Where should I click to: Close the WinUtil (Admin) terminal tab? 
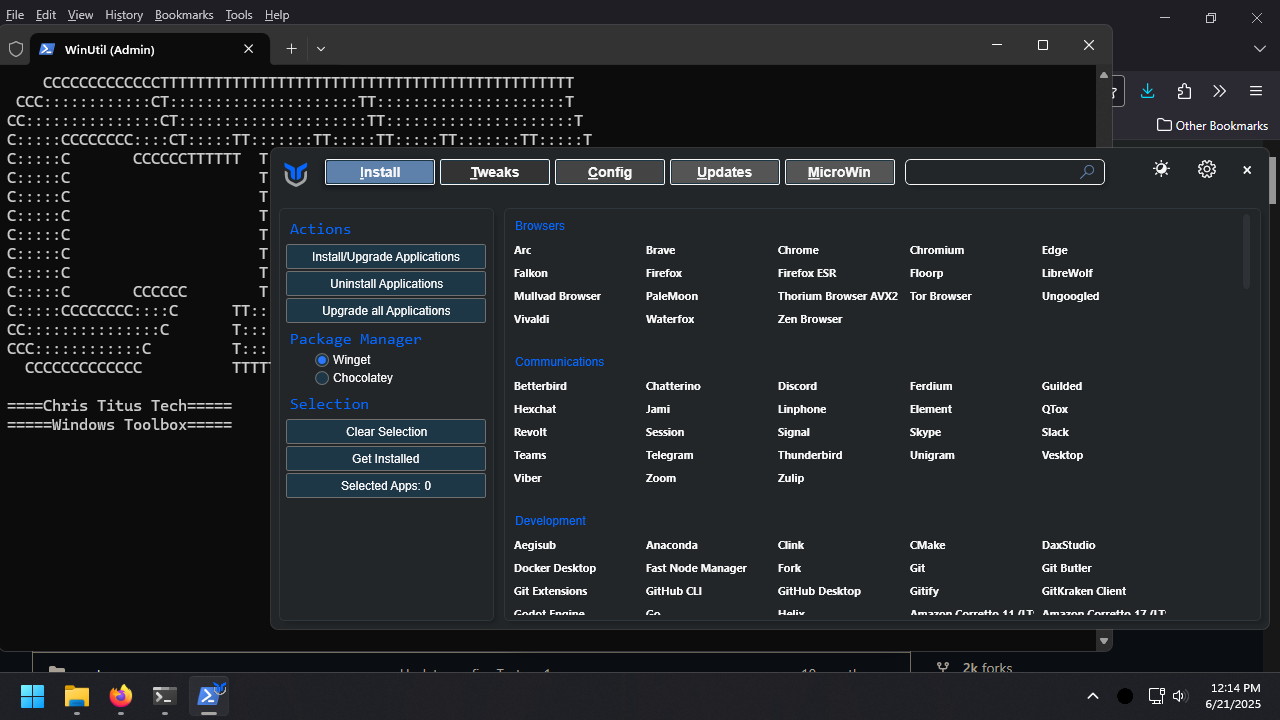(x=249, y=49)
